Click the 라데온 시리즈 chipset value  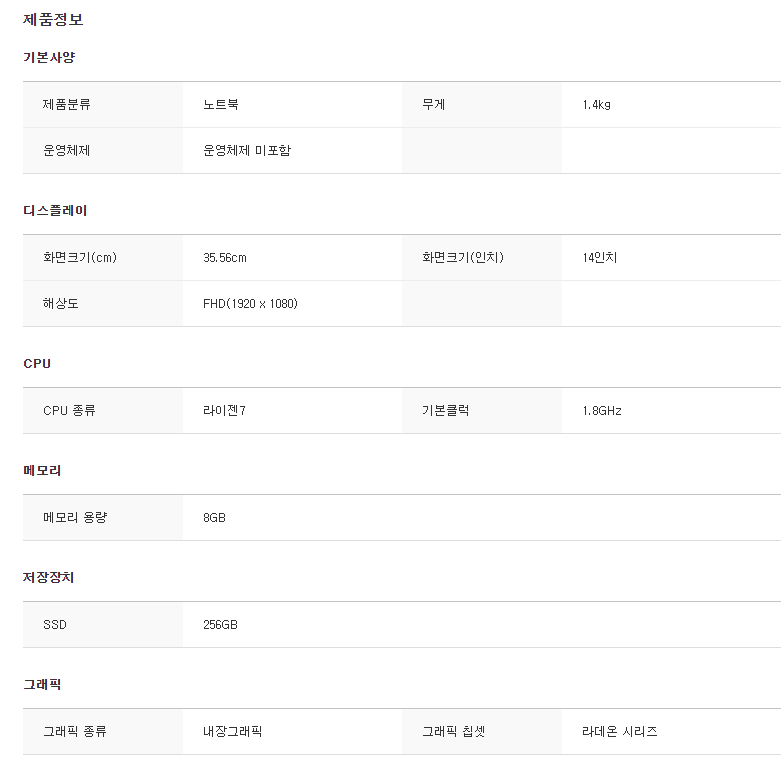tap(620, 732)
